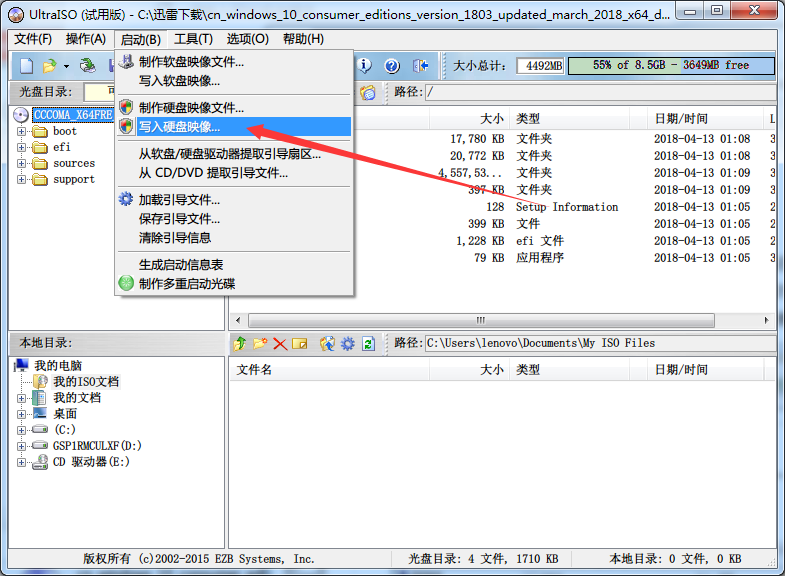This screenshot has width=785, height=576.
Task: Click the upper 日期/时间 column header
Action: (705, 119)
